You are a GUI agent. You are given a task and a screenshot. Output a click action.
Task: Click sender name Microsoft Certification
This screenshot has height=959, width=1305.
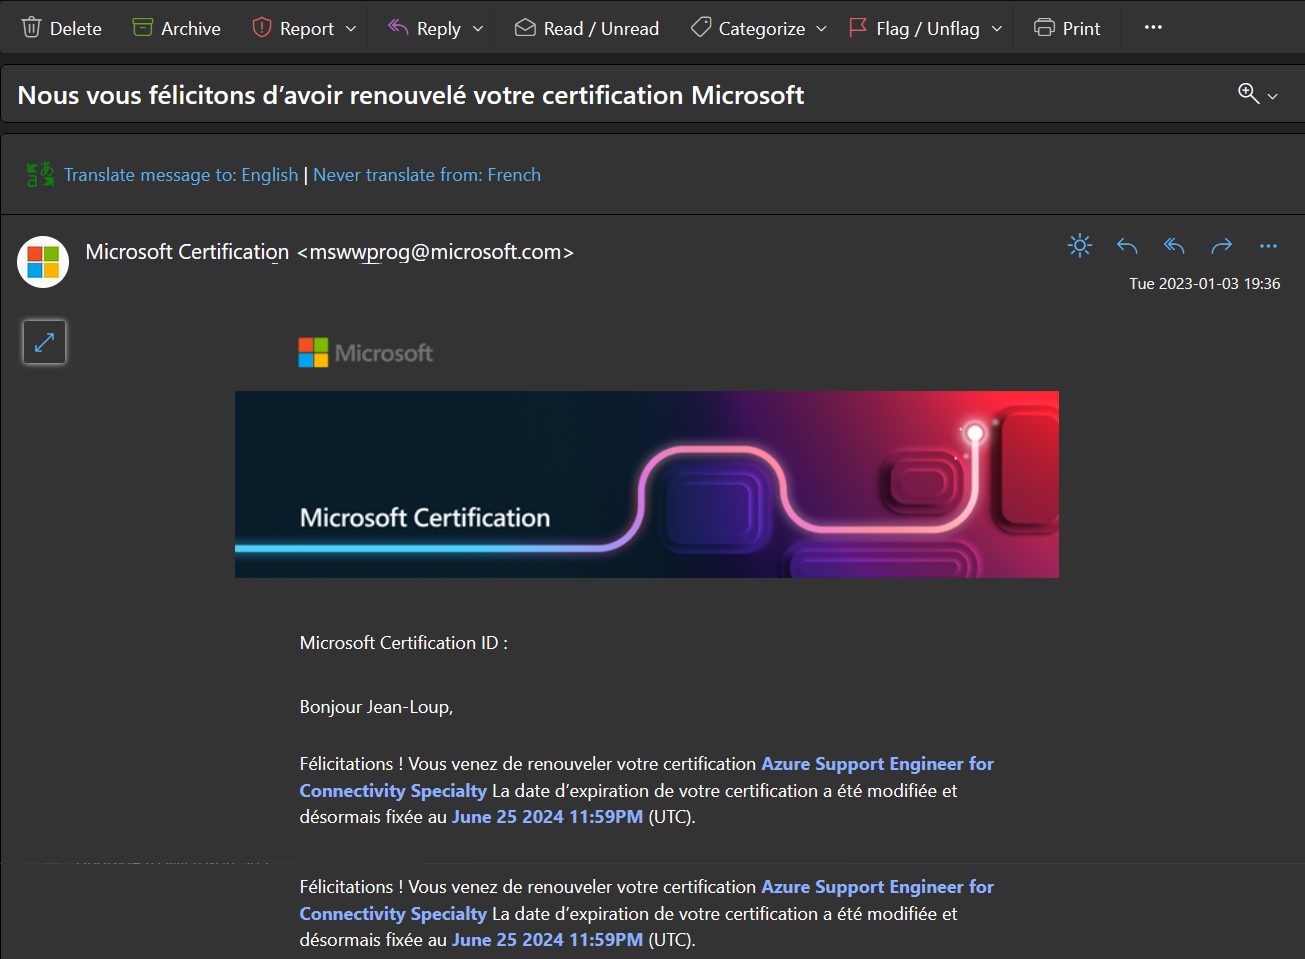187,252
